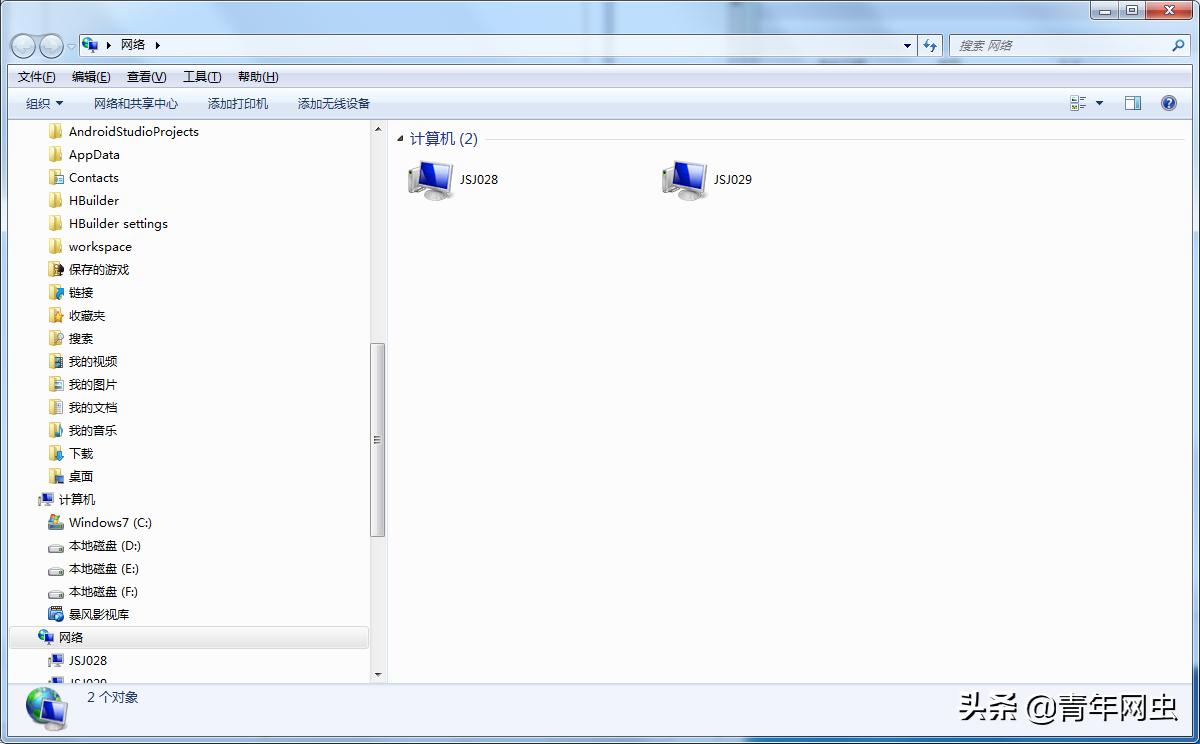Collapse the 计算机 (2) group

401,139
